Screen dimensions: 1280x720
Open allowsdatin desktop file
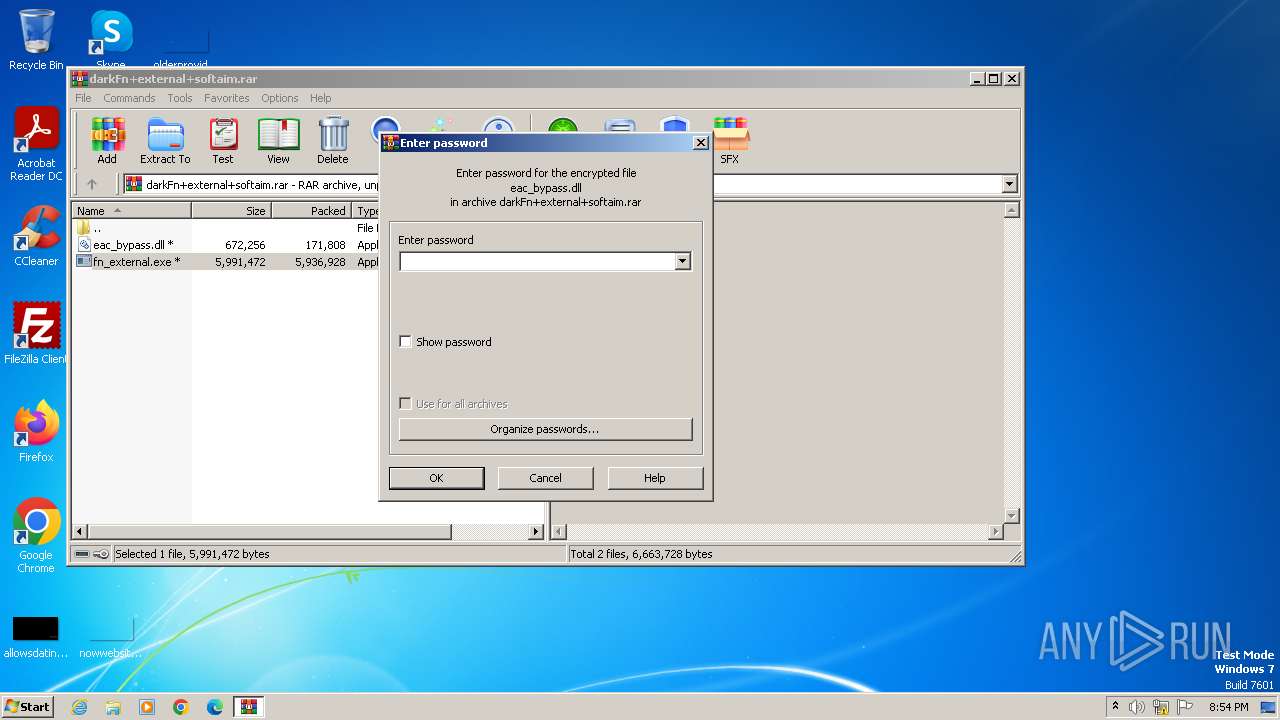pyautogui.click(x=36, y=637)
